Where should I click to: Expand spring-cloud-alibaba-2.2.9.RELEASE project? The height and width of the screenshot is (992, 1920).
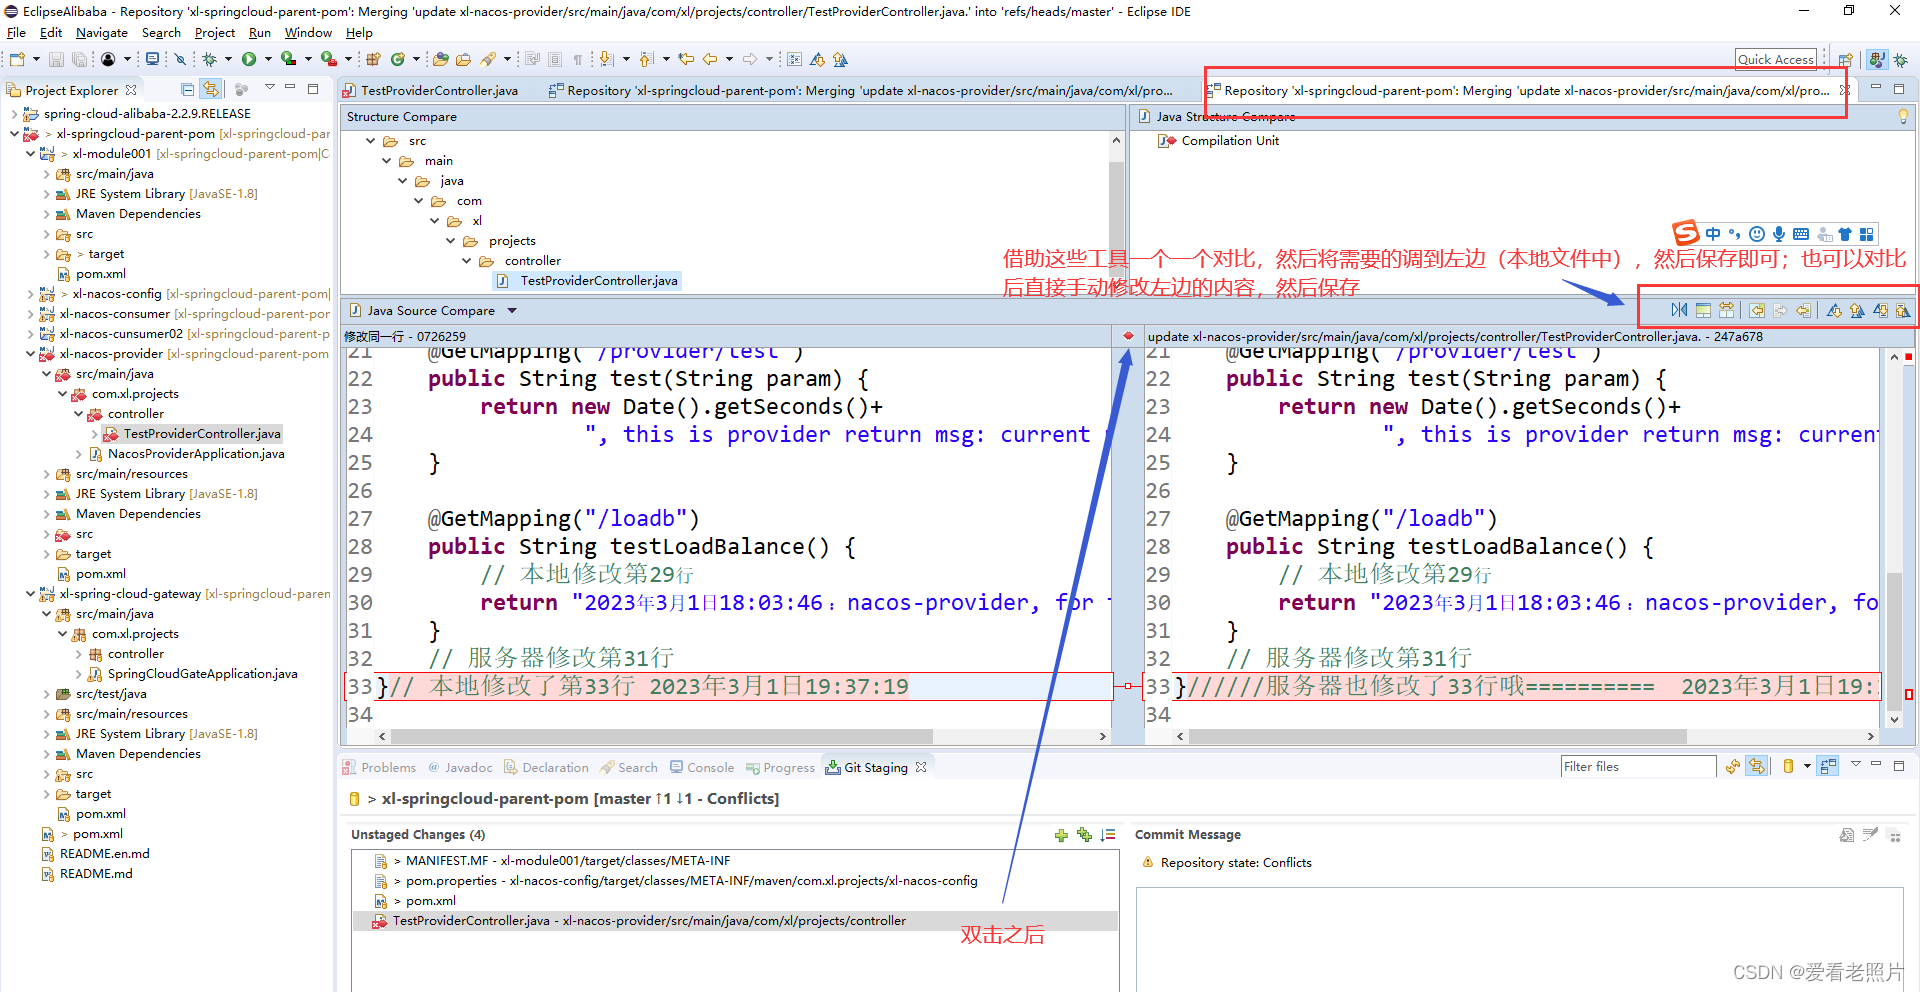(x=14, y=114)
